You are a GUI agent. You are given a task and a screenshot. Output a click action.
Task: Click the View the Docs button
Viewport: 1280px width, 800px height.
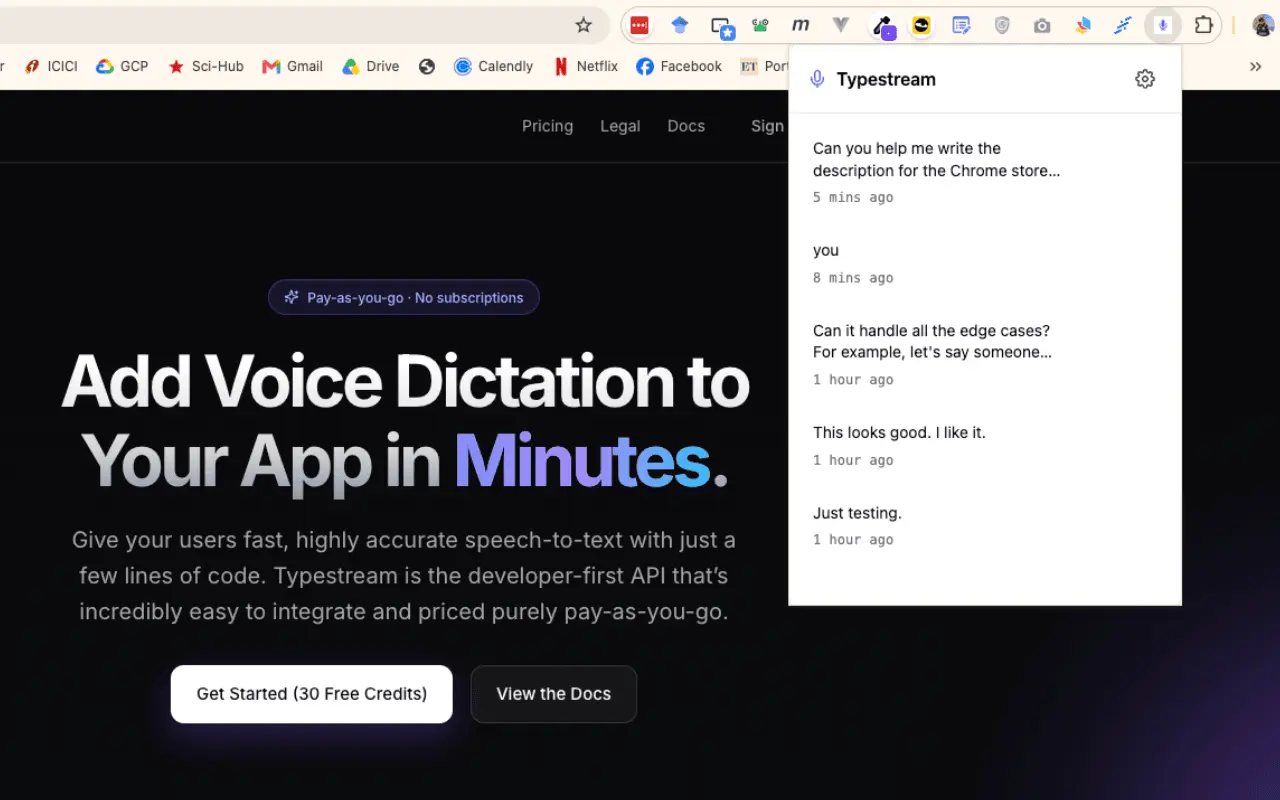pyautogui.click(x=554, y=694)
